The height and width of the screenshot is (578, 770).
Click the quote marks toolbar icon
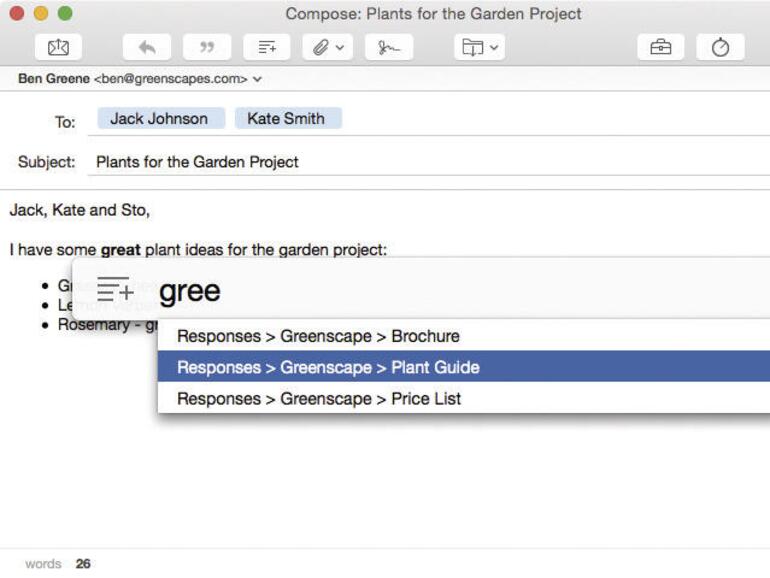coord(207,47)
